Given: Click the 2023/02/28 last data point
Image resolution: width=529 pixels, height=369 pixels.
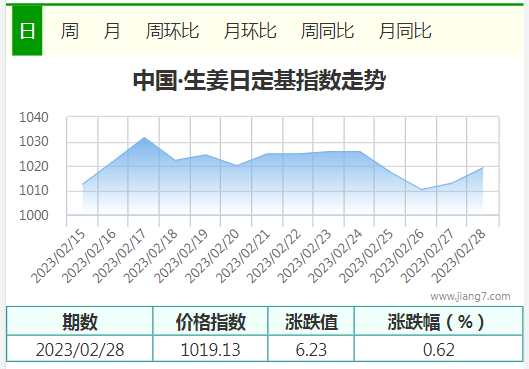Looking at the screenshot, I should [483, 167].
